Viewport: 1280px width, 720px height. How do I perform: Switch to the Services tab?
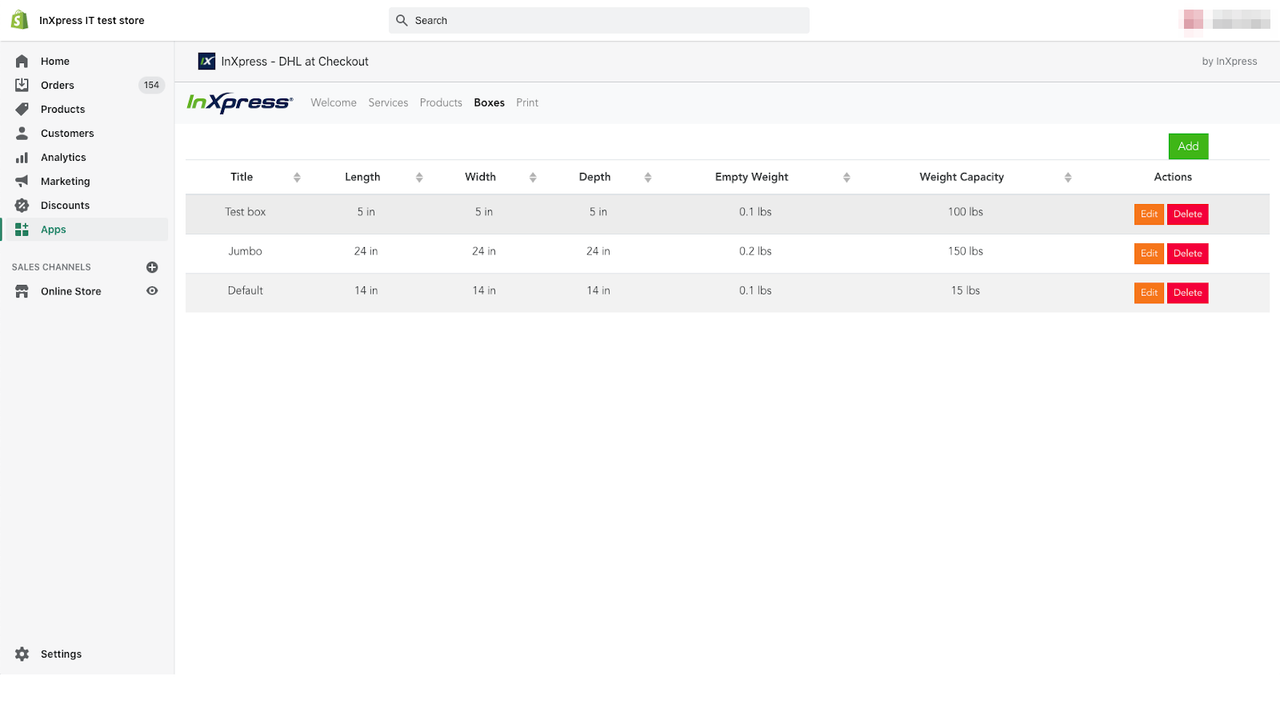click(388, 102)
